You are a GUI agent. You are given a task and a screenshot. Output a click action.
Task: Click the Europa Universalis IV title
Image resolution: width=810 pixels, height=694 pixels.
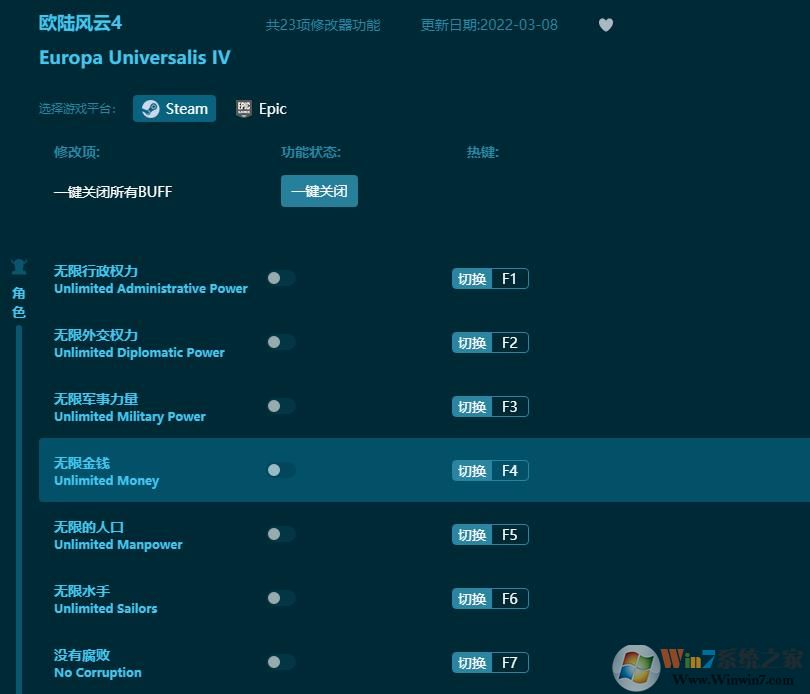135,57
